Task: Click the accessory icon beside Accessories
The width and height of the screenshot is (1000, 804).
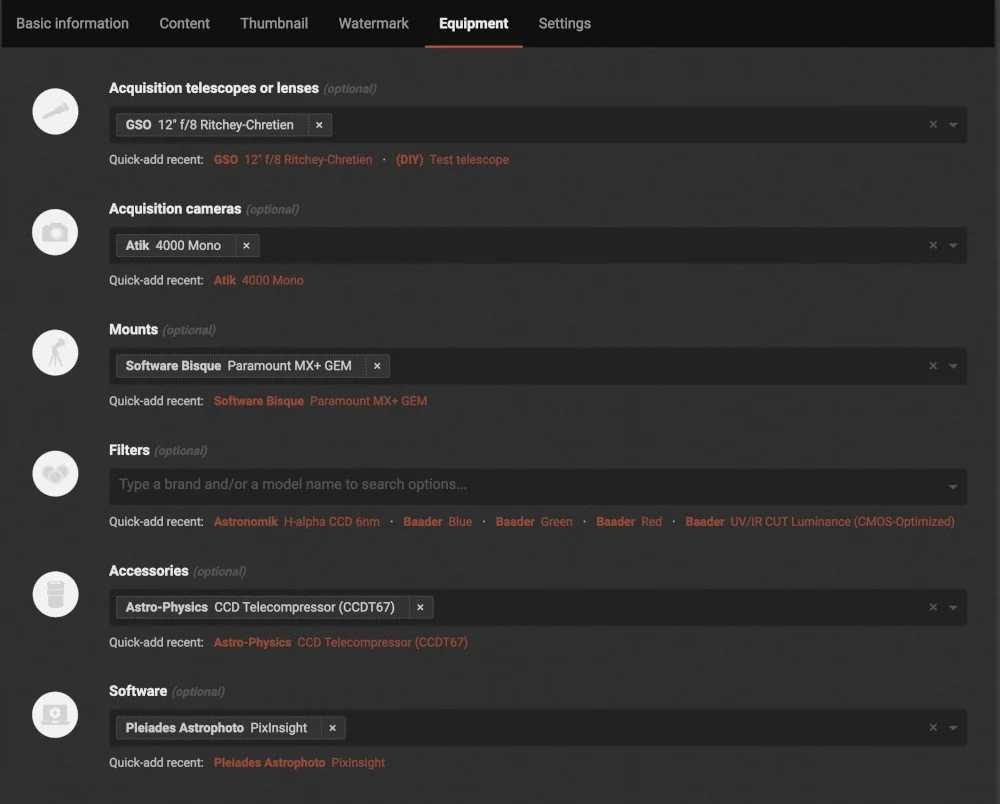Action: (55, 594)
